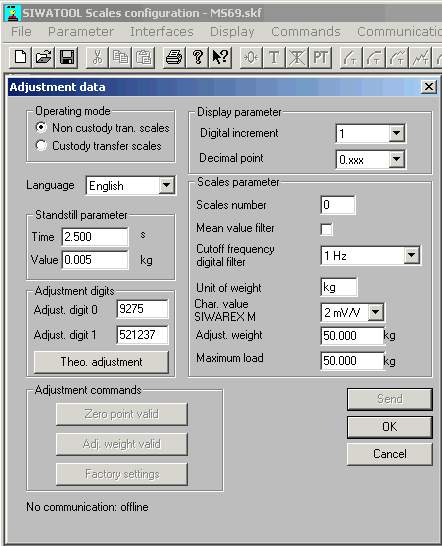Click the Send button

(390, 399)
